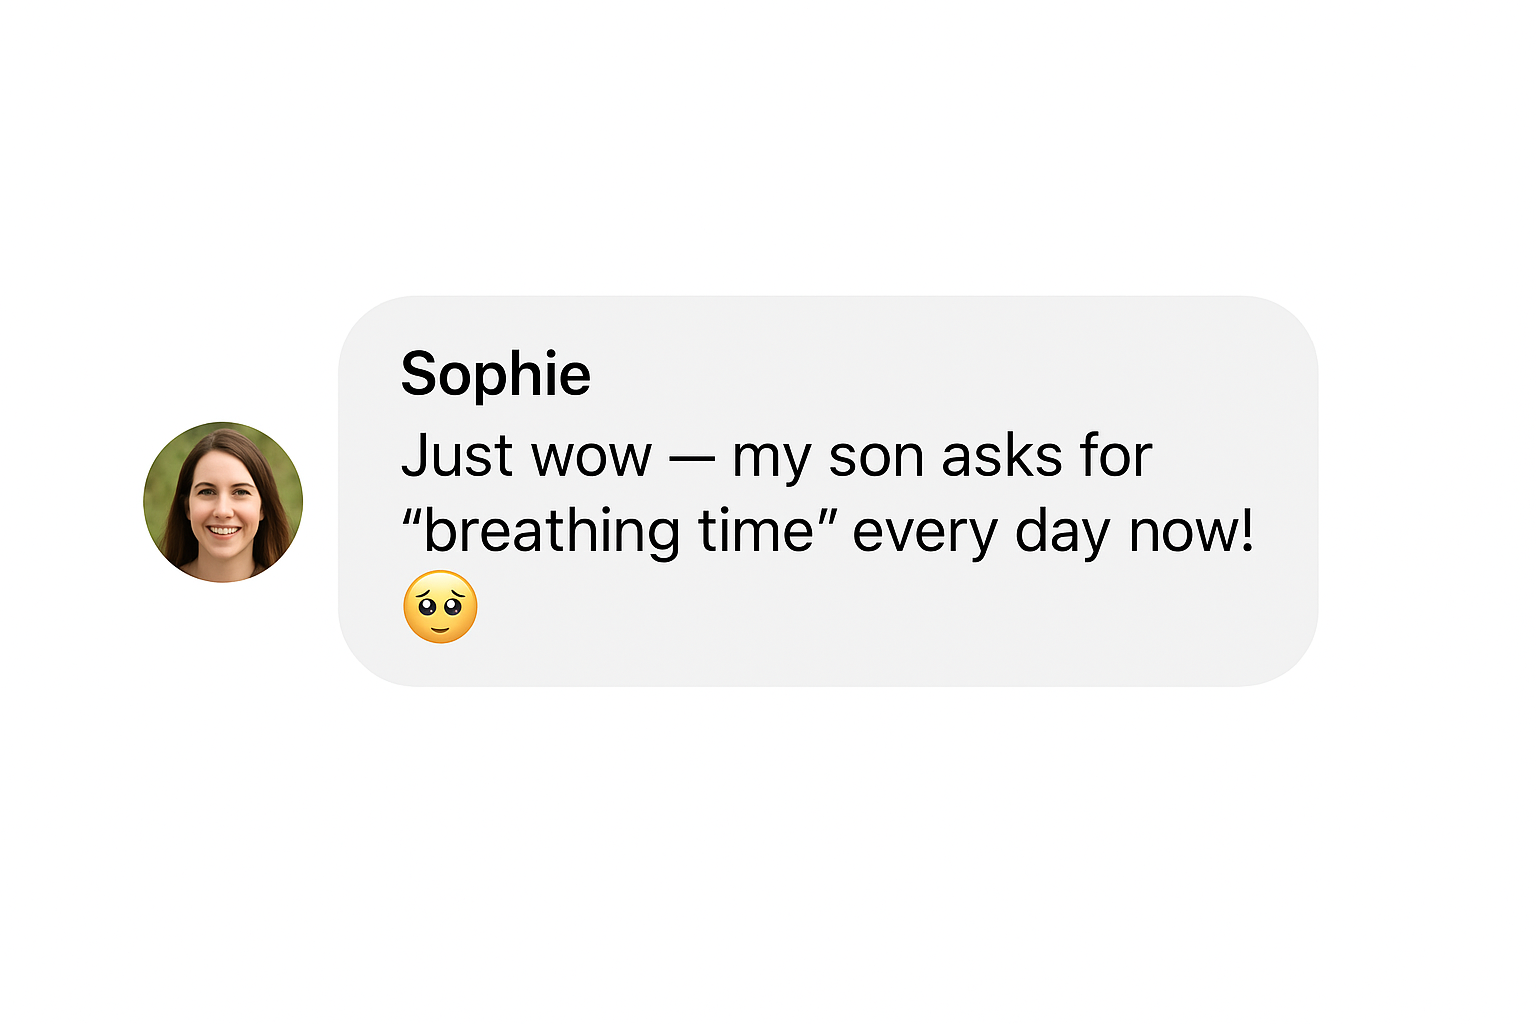This screenshot has height=1024, width=1536.
Task: Click the word "wow" in the message
Action: 592,460
